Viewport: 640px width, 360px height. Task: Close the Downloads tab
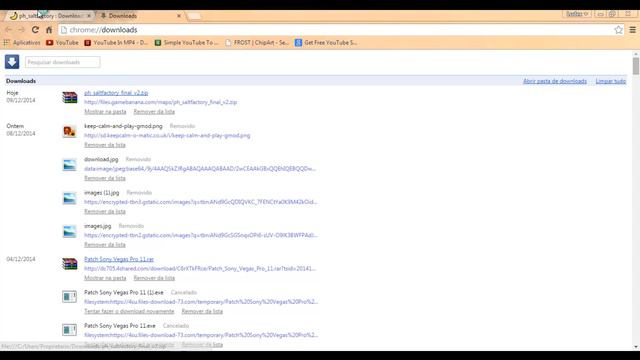[x=178, y=16]
